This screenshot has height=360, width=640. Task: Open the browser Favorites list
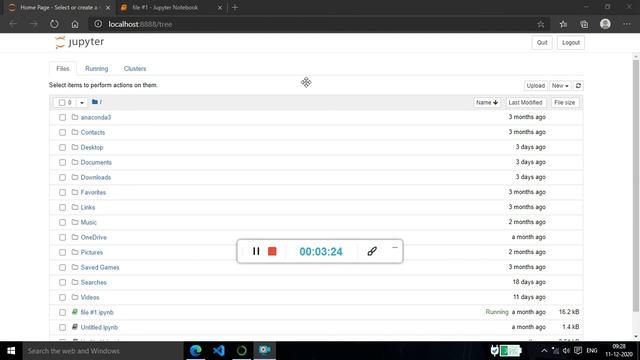coord(563,24)
